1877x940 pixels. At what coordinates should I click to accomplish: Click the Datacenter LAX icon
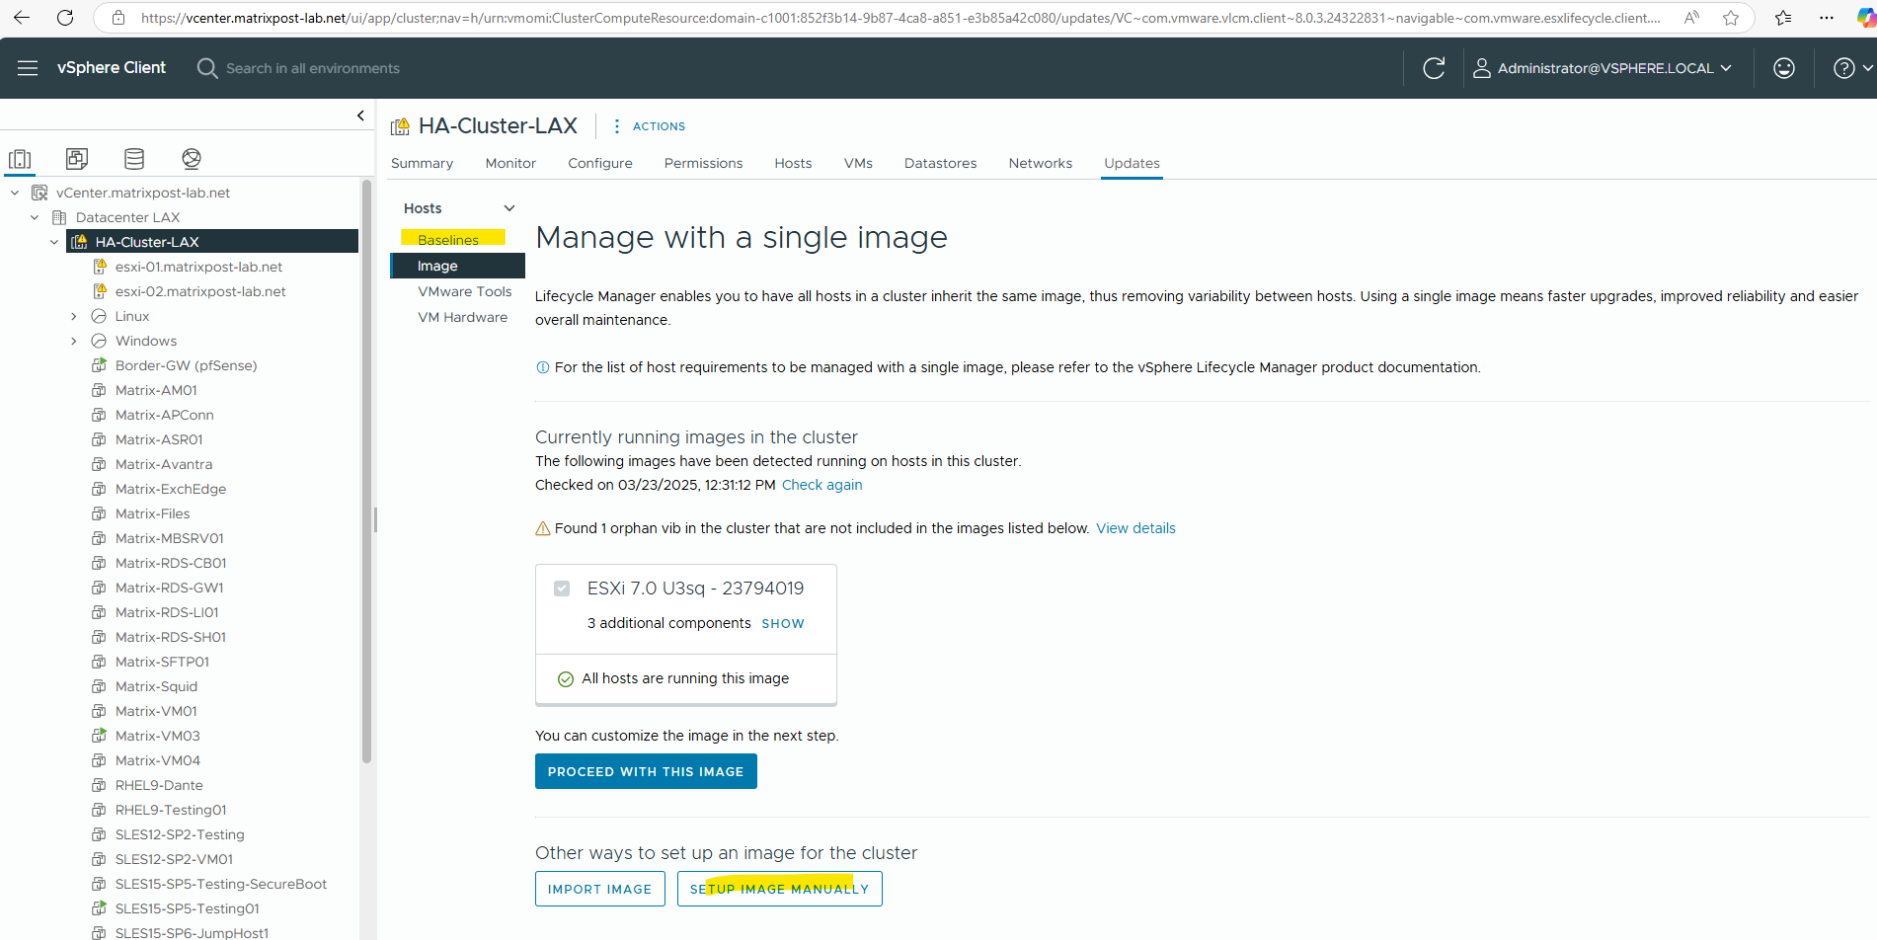point(59,217)
